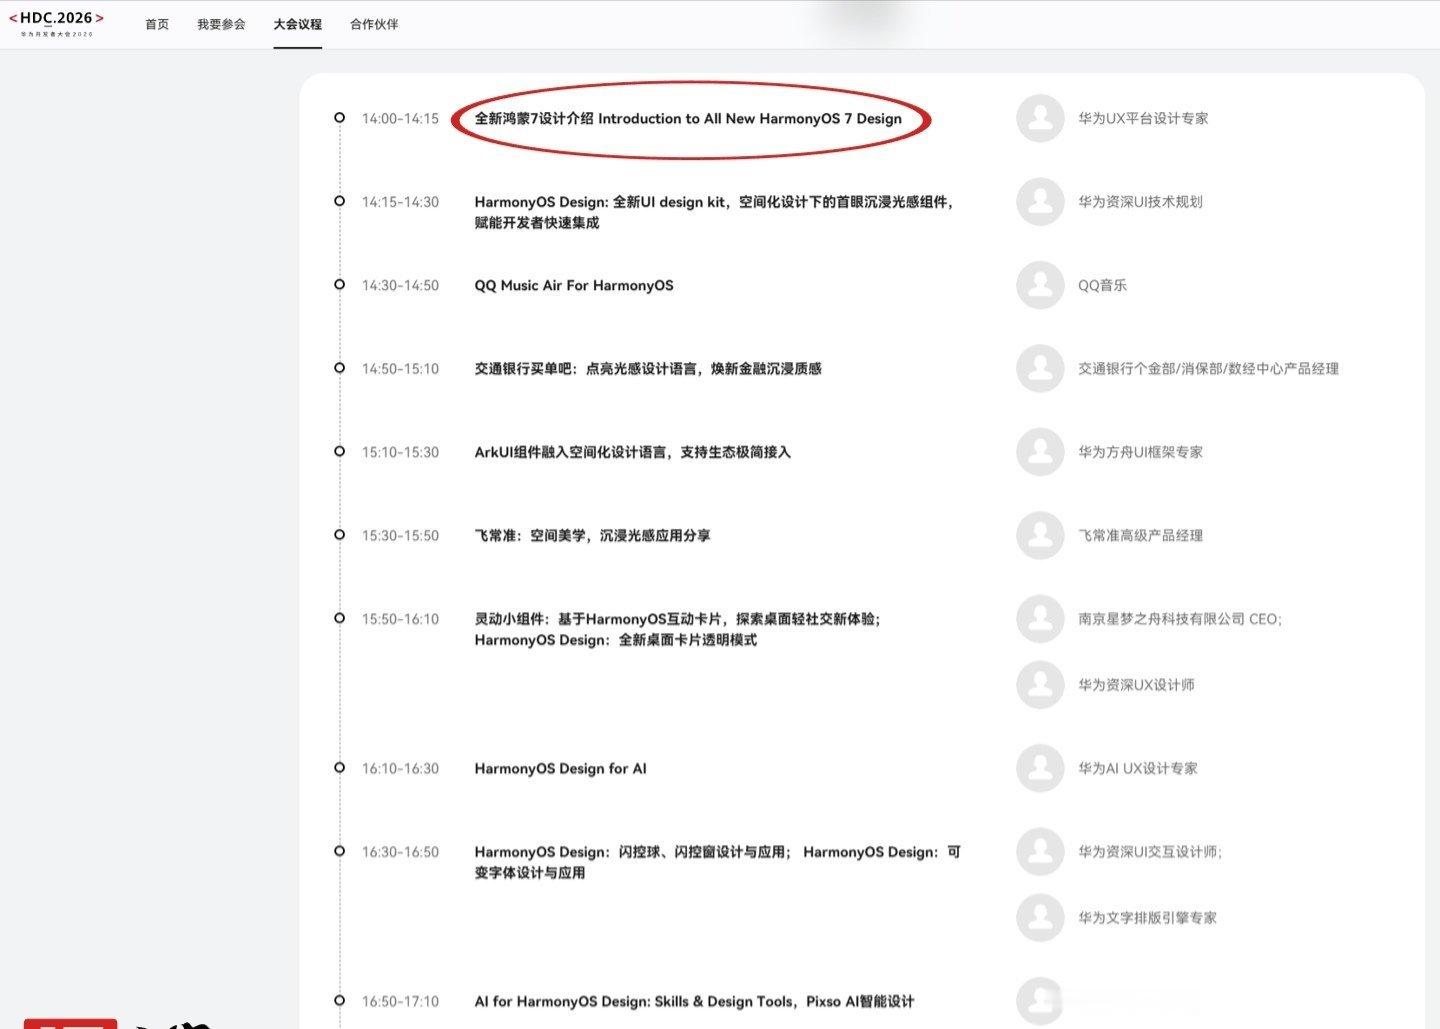
Task: Open session QQ Music Air For HarmonyOS
Action: 574,285
